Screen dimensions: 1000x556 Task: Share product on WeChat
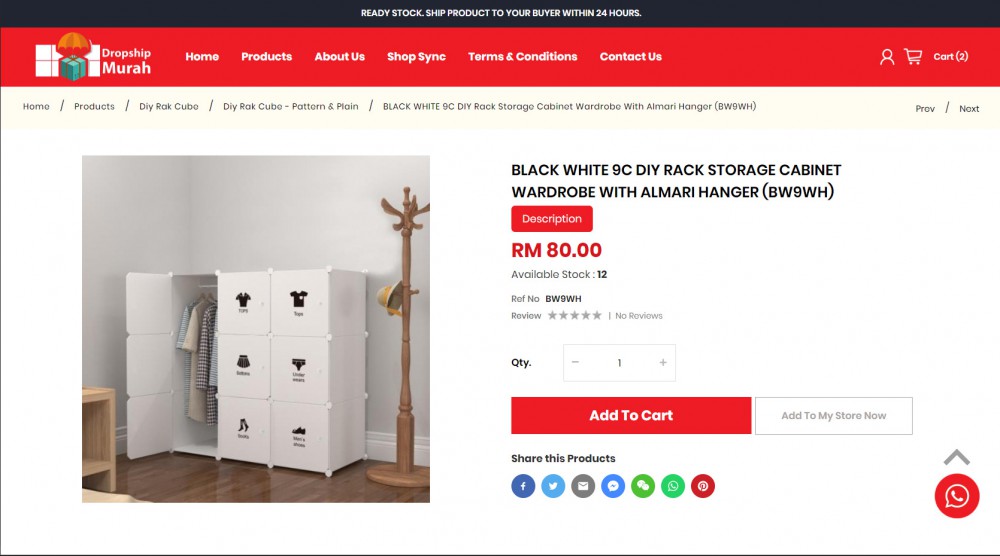tap(643, 486)
